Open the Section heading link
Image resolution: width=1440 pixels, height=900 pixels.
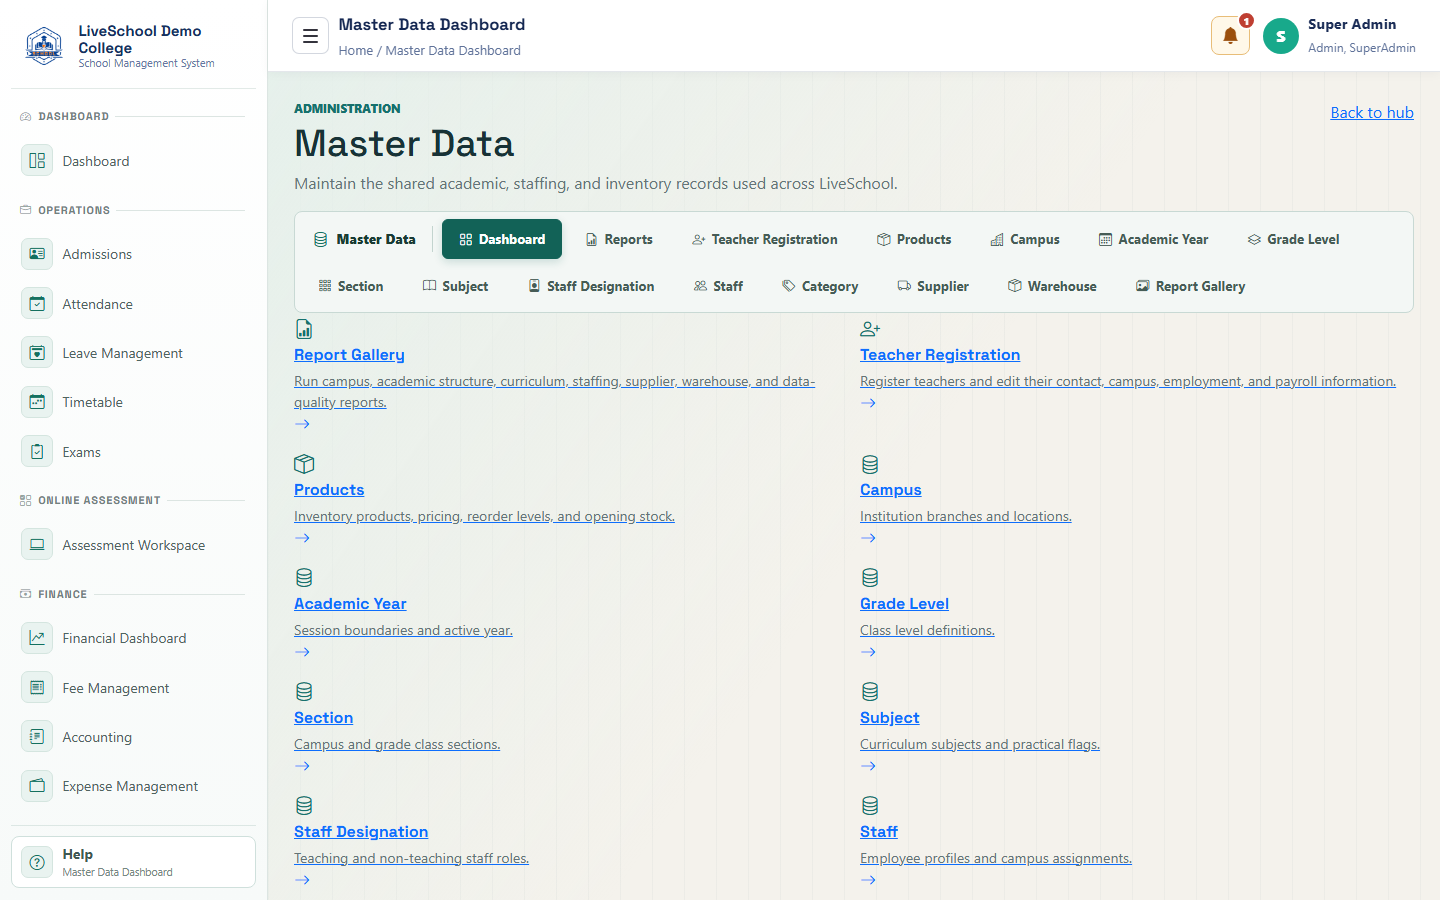pos(323,718)
